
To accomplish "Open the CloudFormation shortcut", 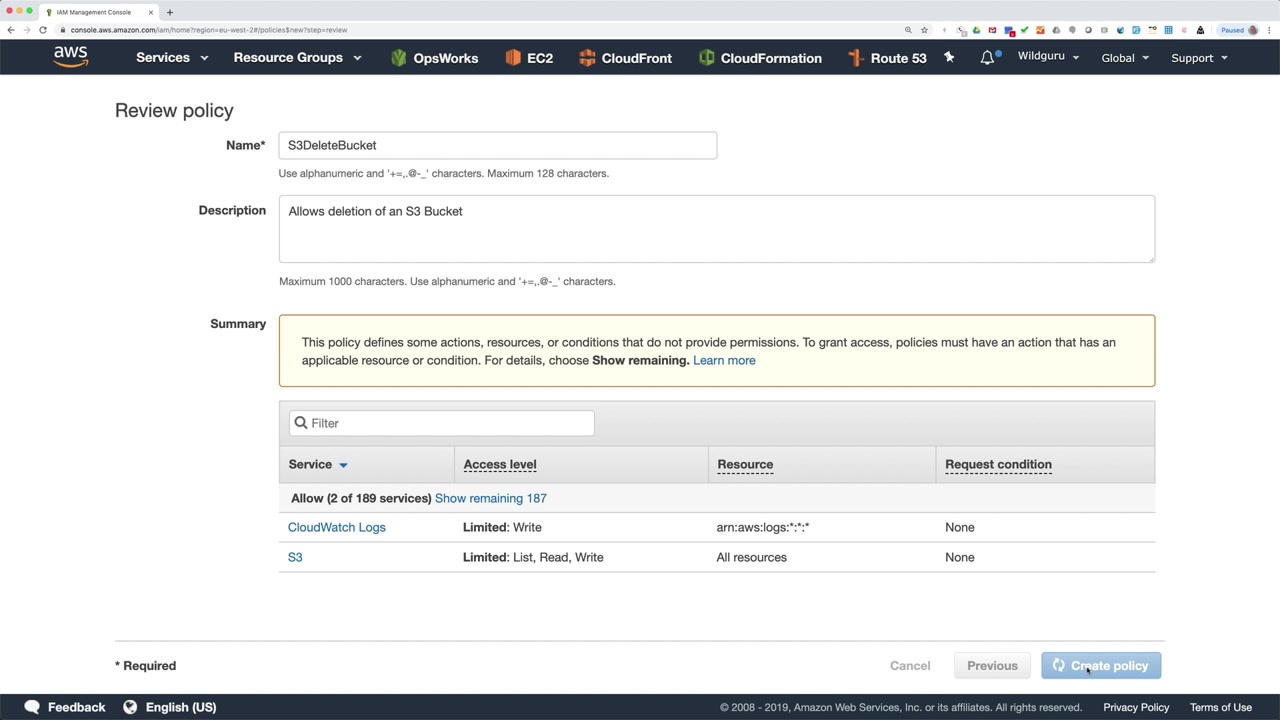I will coord(760,58).
